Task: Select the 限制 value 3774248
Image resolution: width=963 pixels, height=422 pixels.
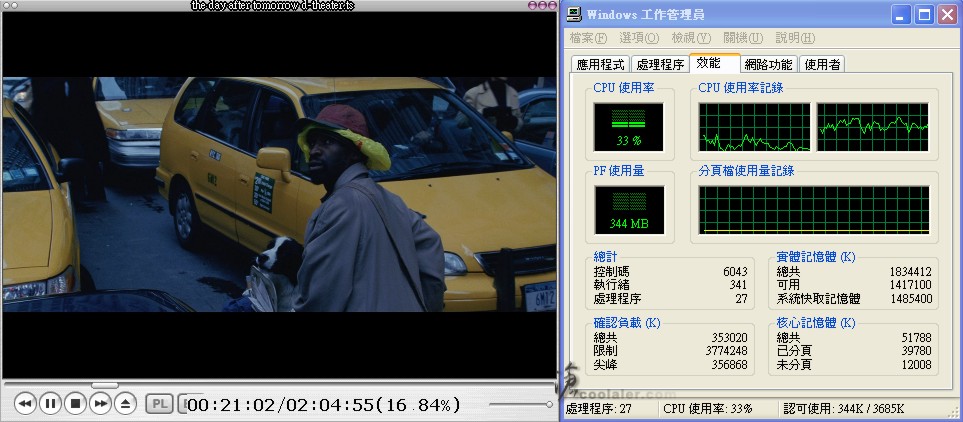Action: [x=727, y=351]
